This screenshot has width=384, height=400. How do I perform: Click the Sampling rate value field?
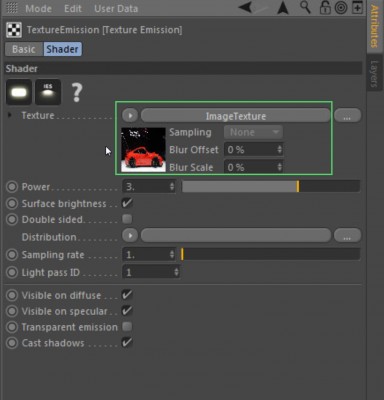point(146,255)
